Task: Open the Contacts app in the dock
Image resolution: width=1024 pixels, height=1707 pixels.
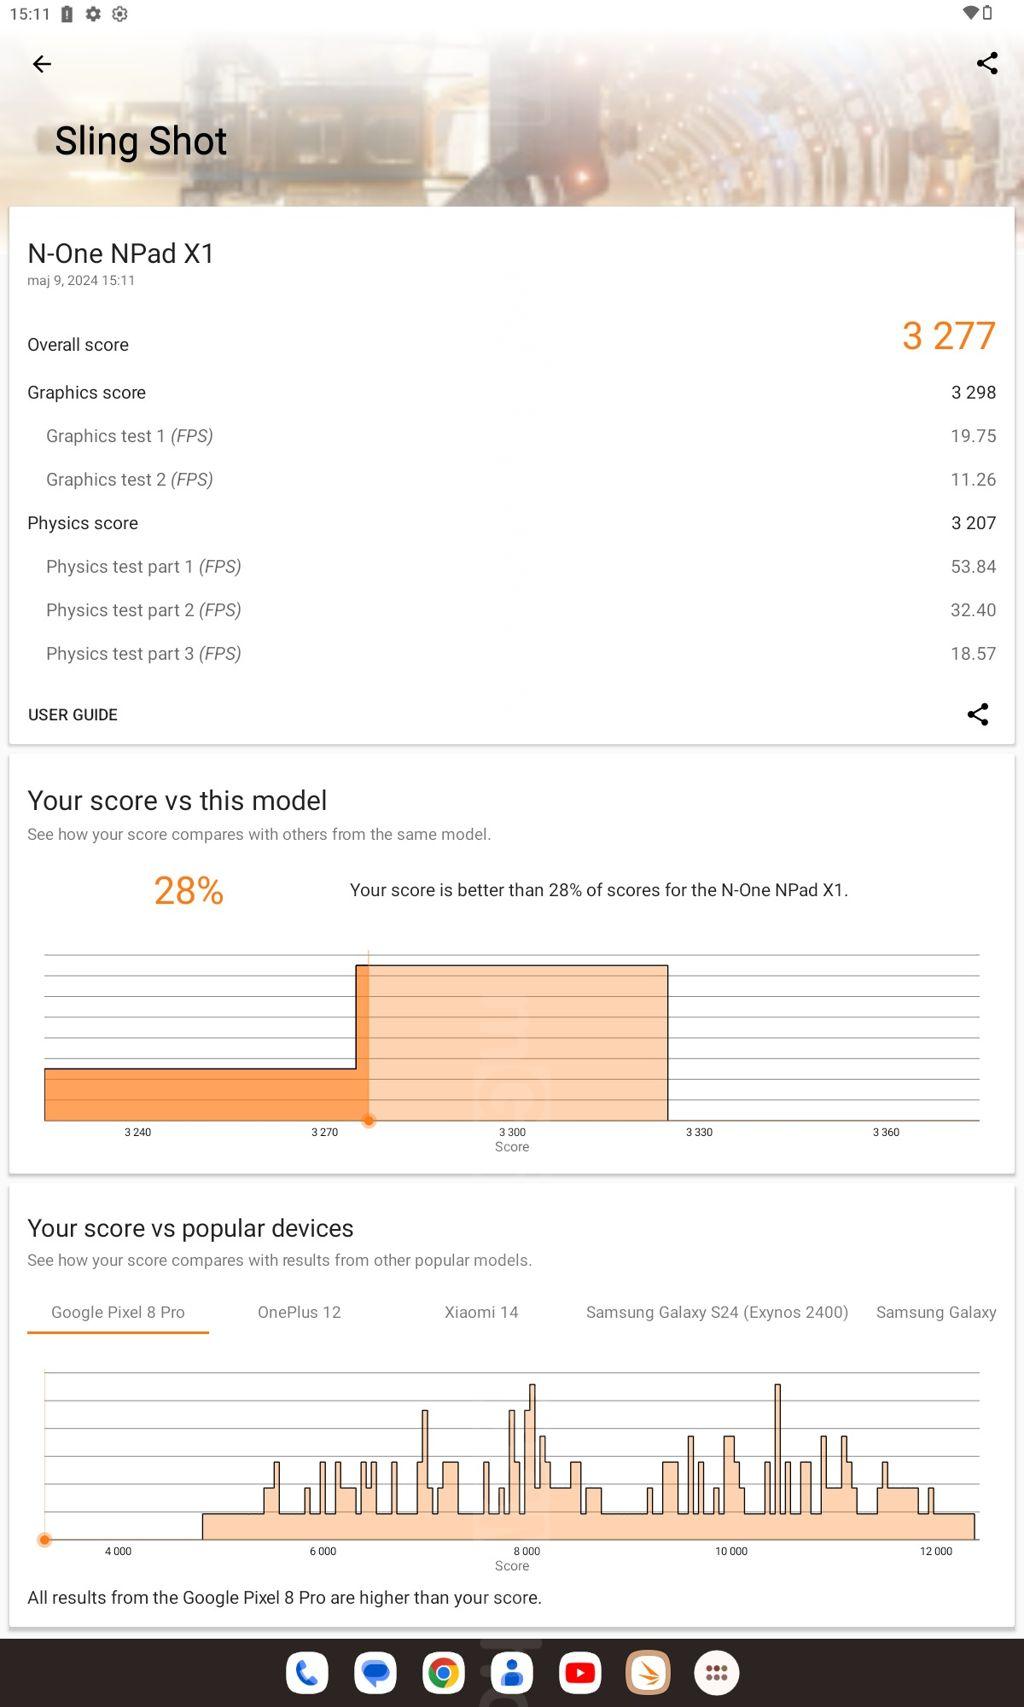Action: [511, 1673]
